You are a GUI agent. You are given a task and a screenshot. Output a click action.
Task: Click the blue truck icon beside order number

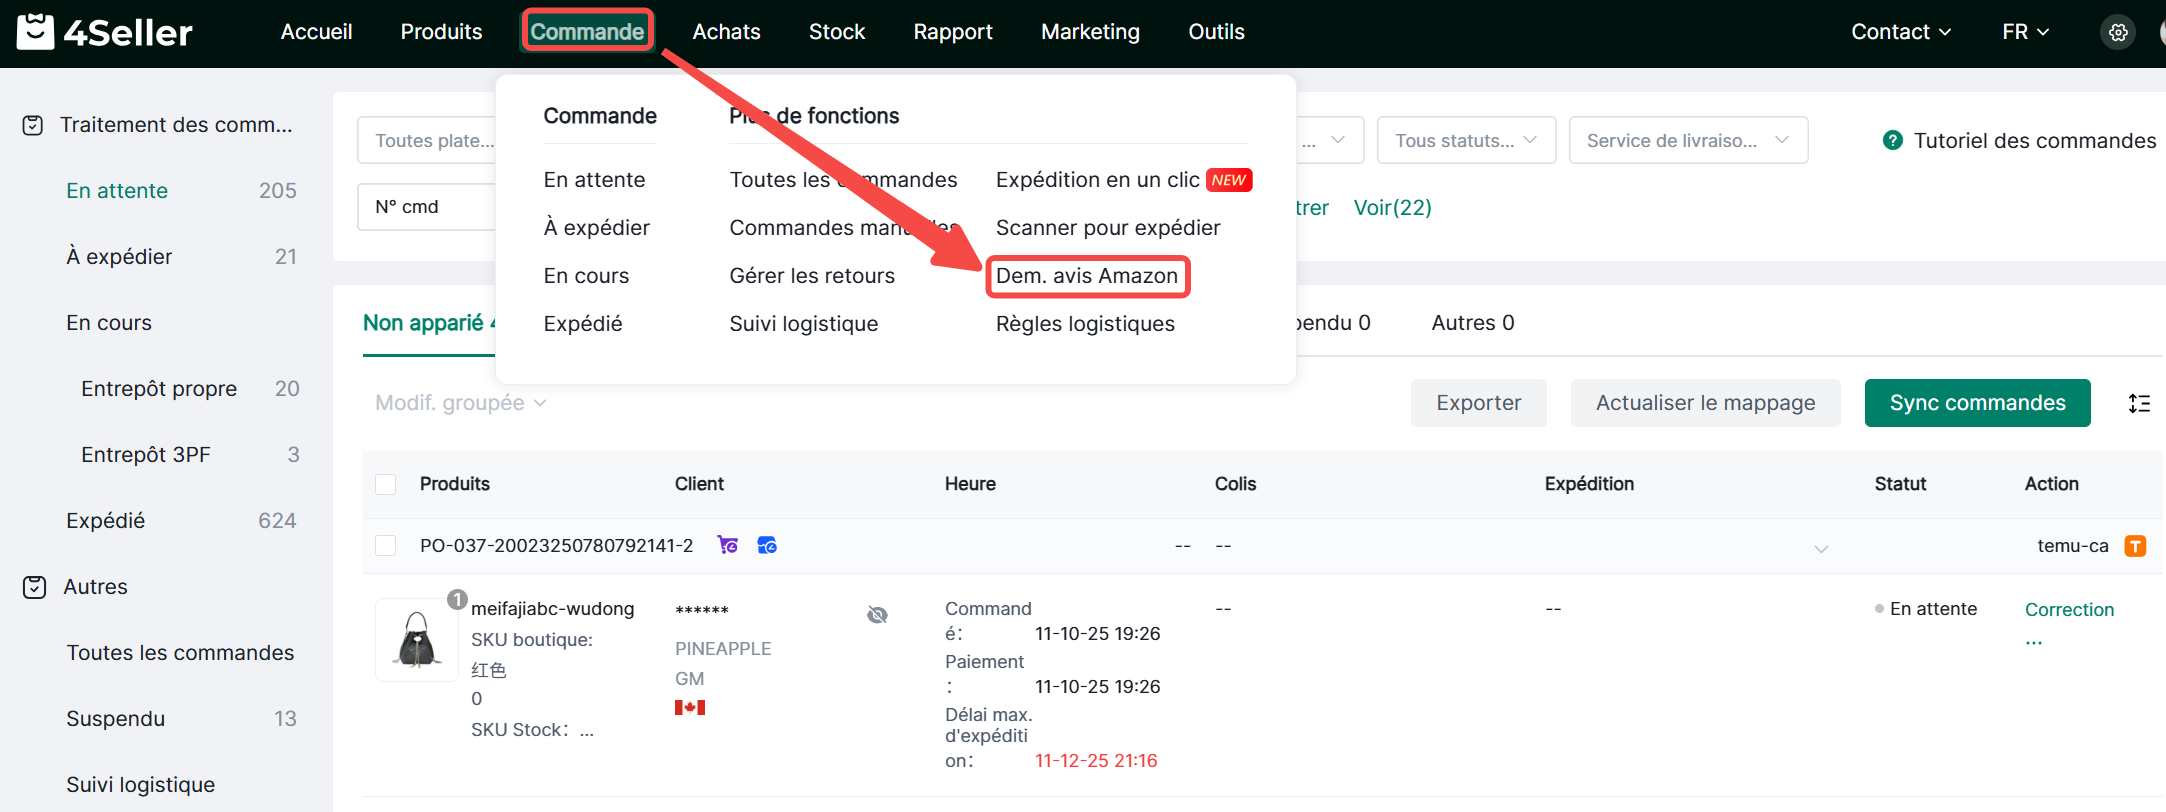pos(767,545)
